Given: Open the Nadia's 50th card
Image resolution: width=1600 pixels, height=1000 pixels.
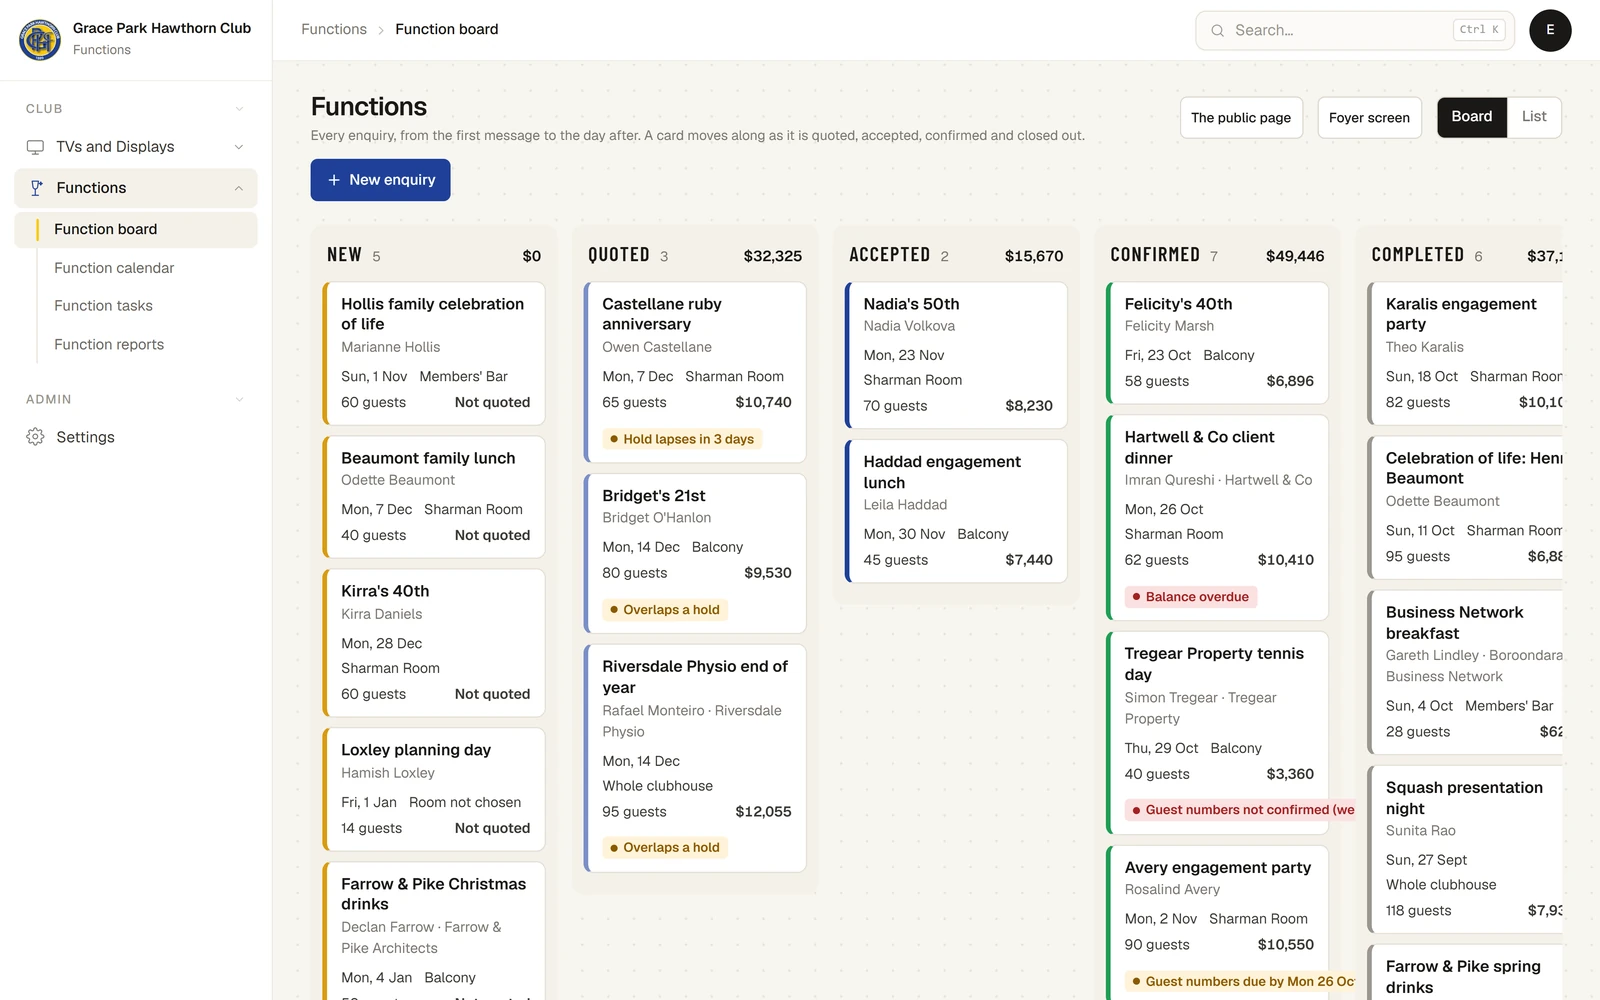Looking at the screenshot, I should coord(956,355).
